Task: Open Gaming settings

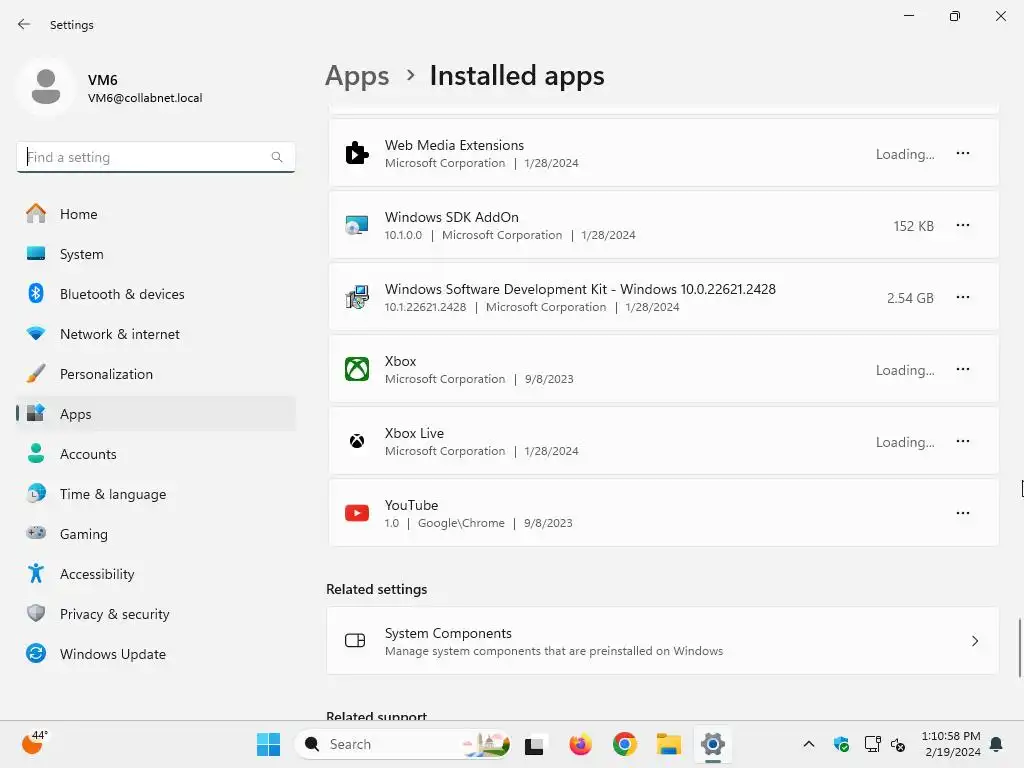Action: coord(155,534)
